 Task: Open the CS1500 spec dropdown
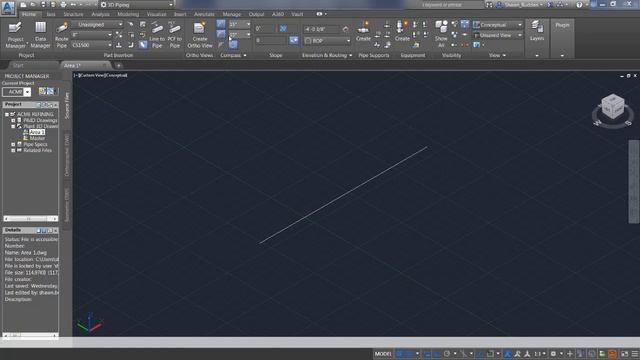[x=92, y=45]
